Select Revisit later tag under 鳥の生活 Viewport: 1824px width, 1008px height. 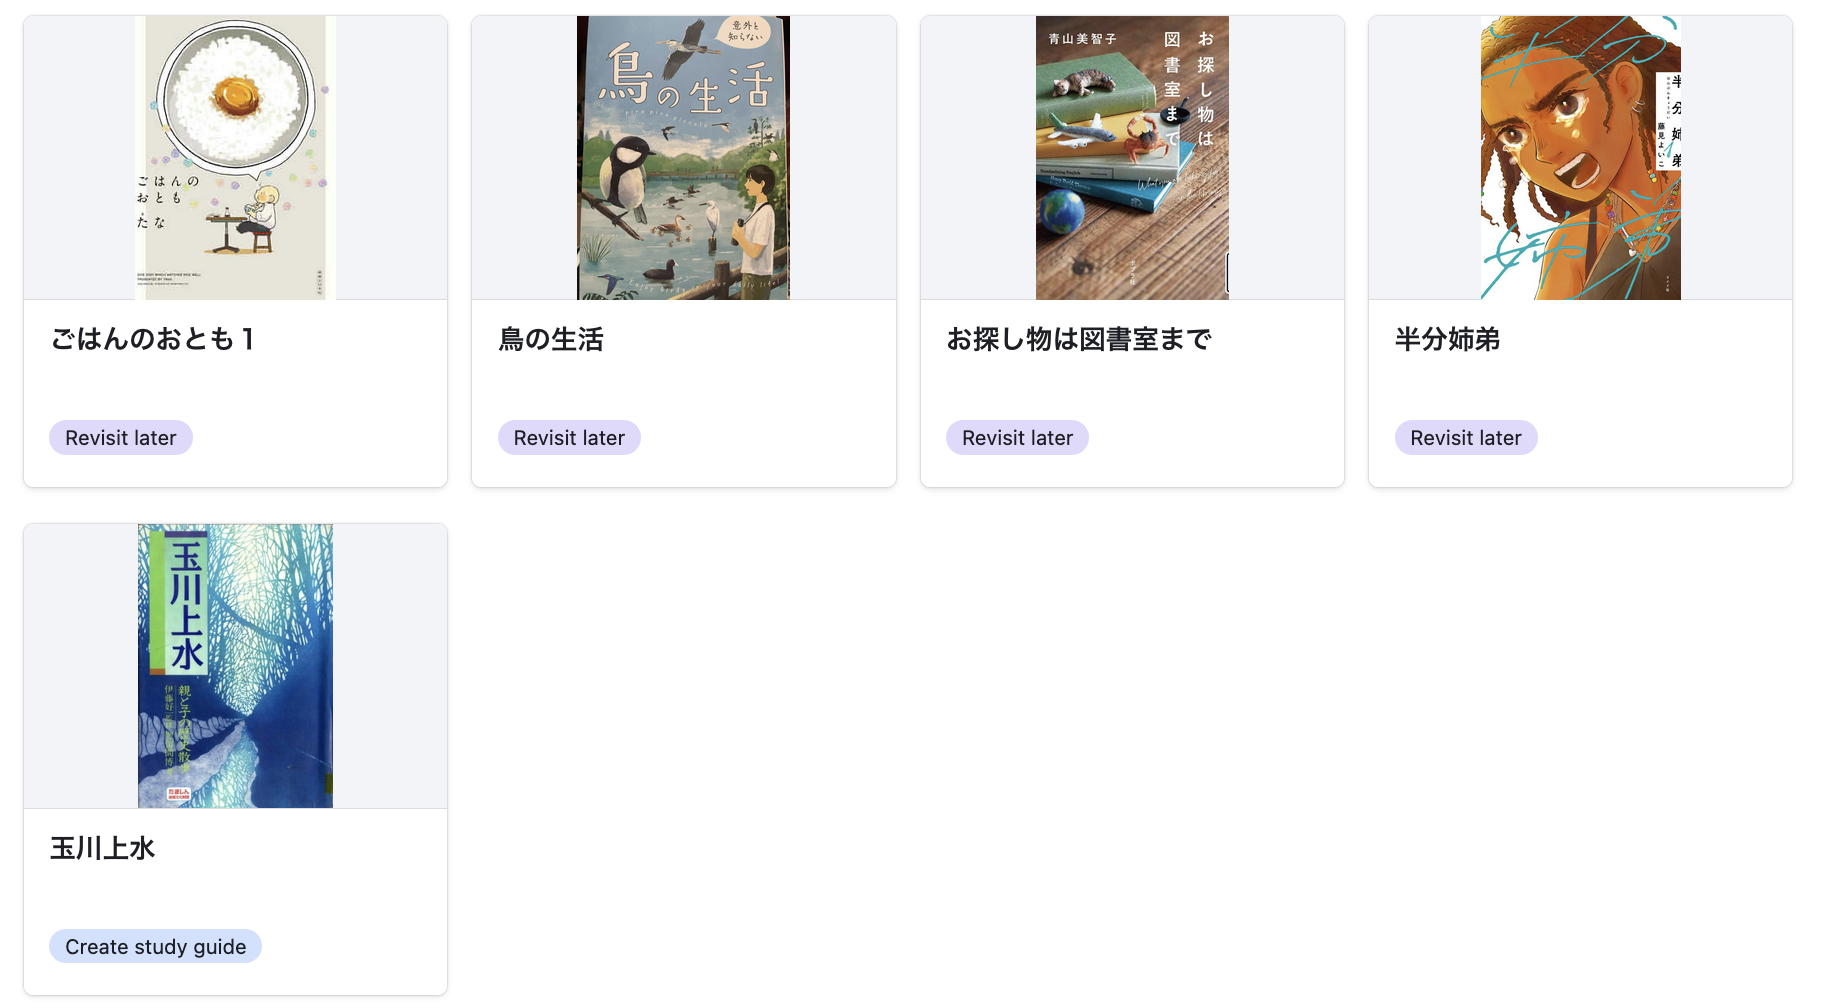pyautogui.click(x=569, y=438)
